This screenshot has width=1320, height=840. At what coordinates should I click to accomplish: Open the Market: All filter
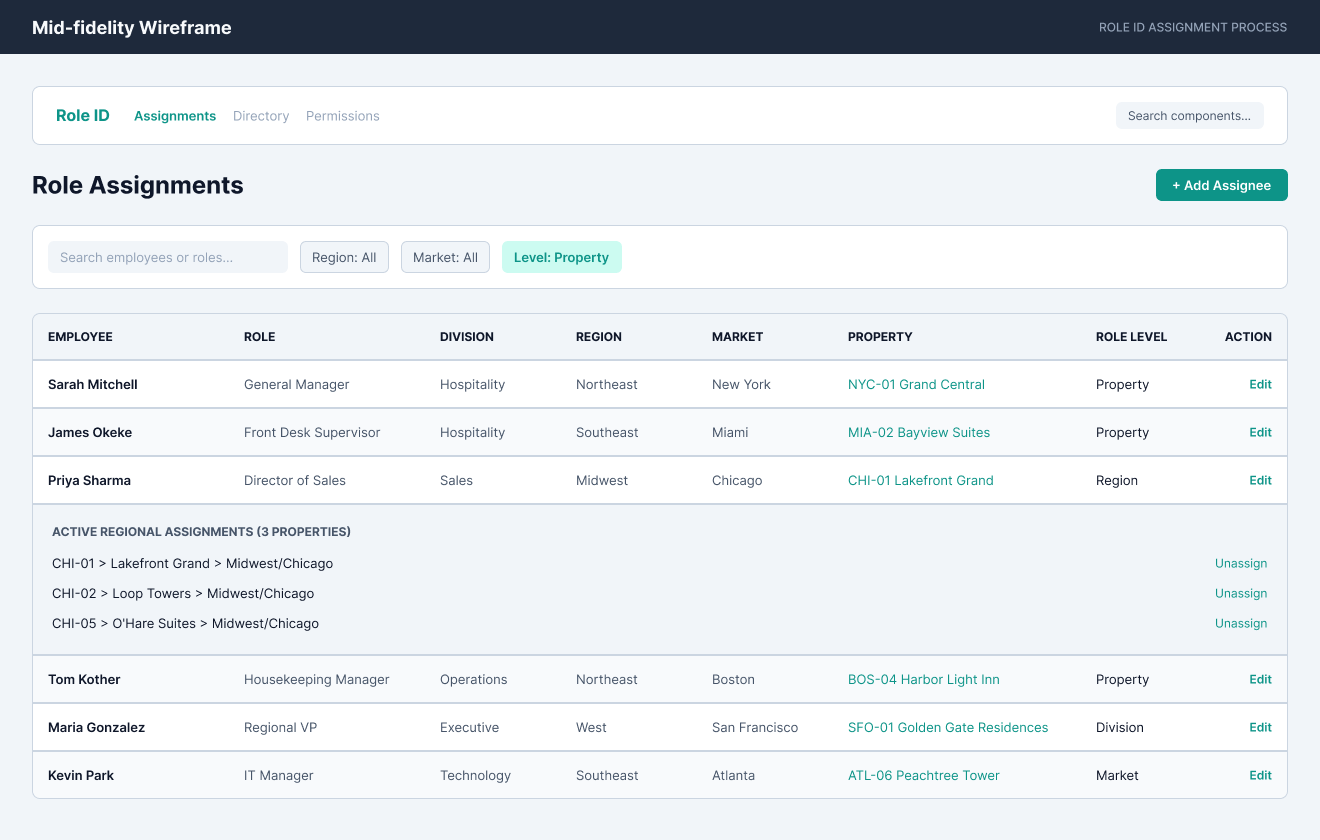(x=445, y=257)
